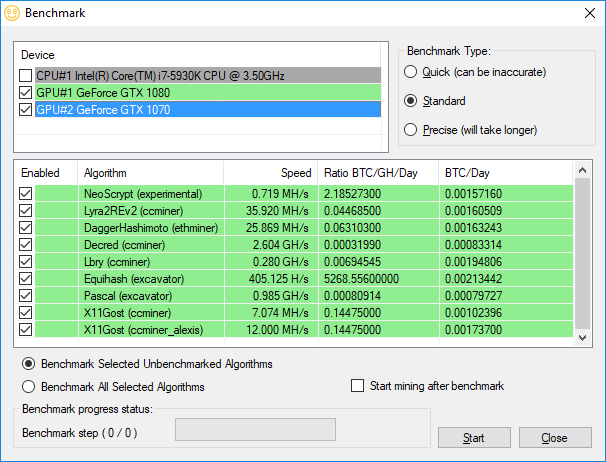Click algorithm list scroll up arrow
Image resolution: width=606 pixels, height=462 pixels.
coord(582,170)
